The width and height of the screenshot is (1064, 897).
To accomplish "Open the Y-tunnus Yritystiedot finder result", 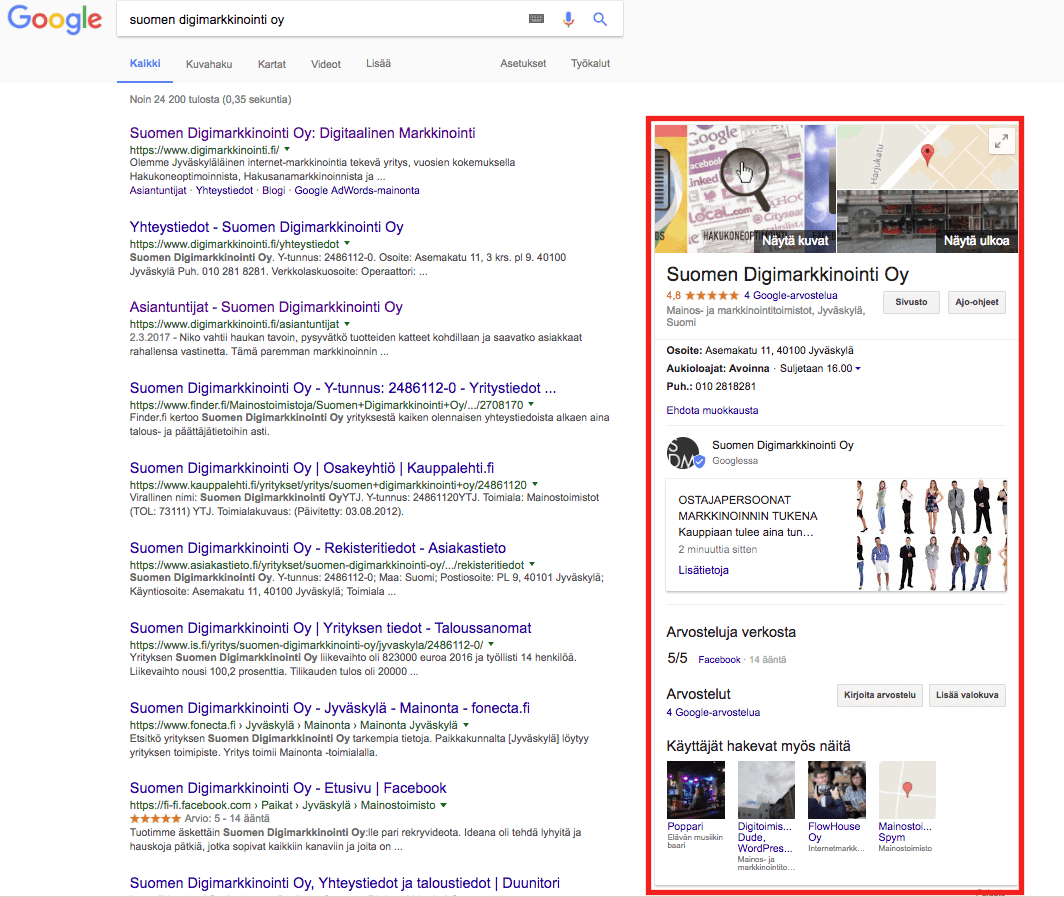I will tap(343, 387).
